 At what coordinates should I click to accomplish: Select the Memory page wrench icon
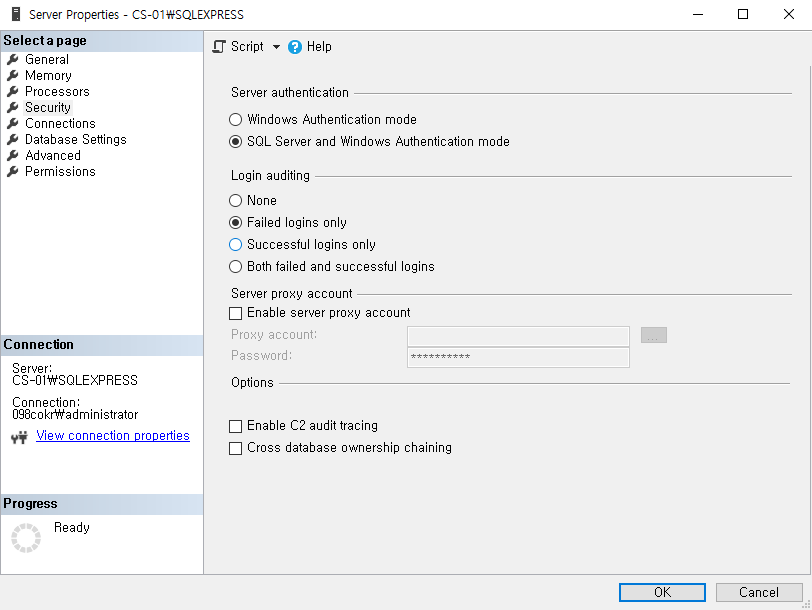pos(13,76)
